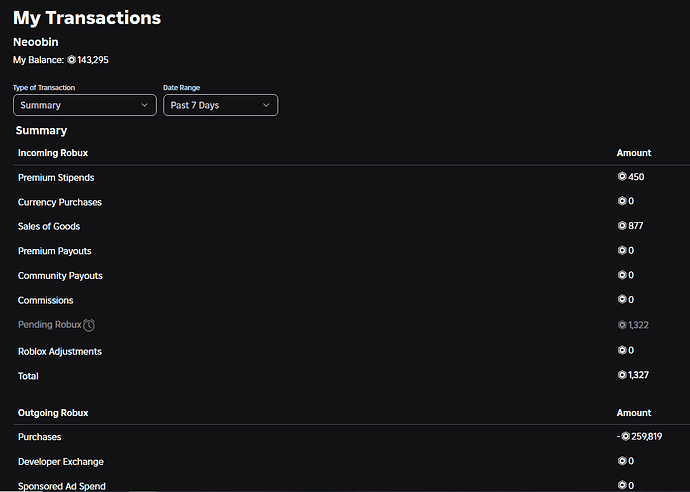Image resolution: width=690 pixels, height=492 pixels.
Task: Click the Robux icon in the Sales of Goods row
Action: tap(622, 226)
